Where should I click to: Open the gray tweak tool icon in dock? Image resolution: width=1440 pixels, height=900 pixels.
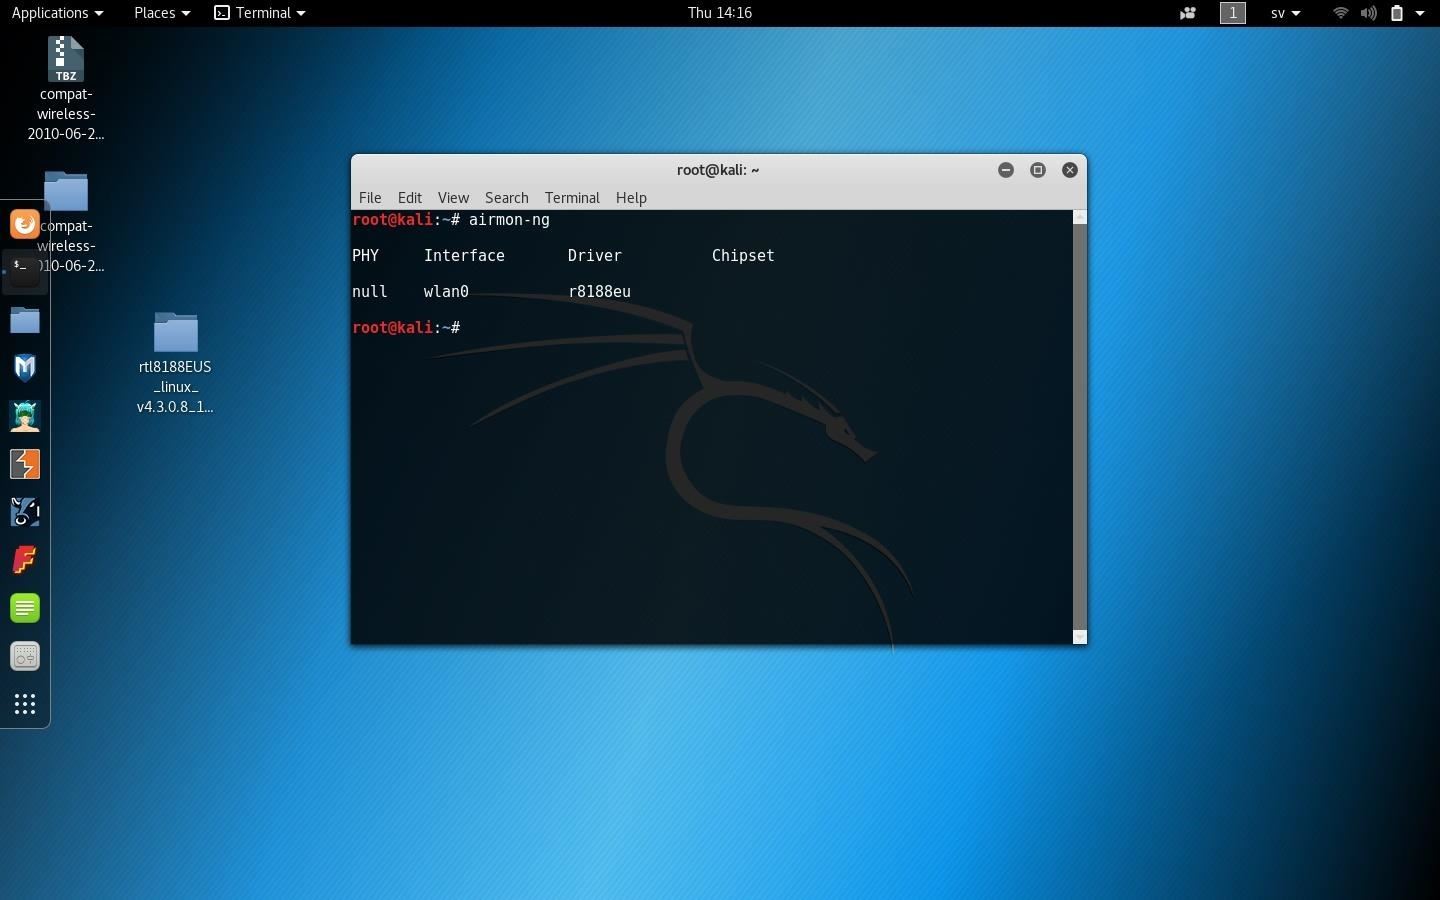25,656
